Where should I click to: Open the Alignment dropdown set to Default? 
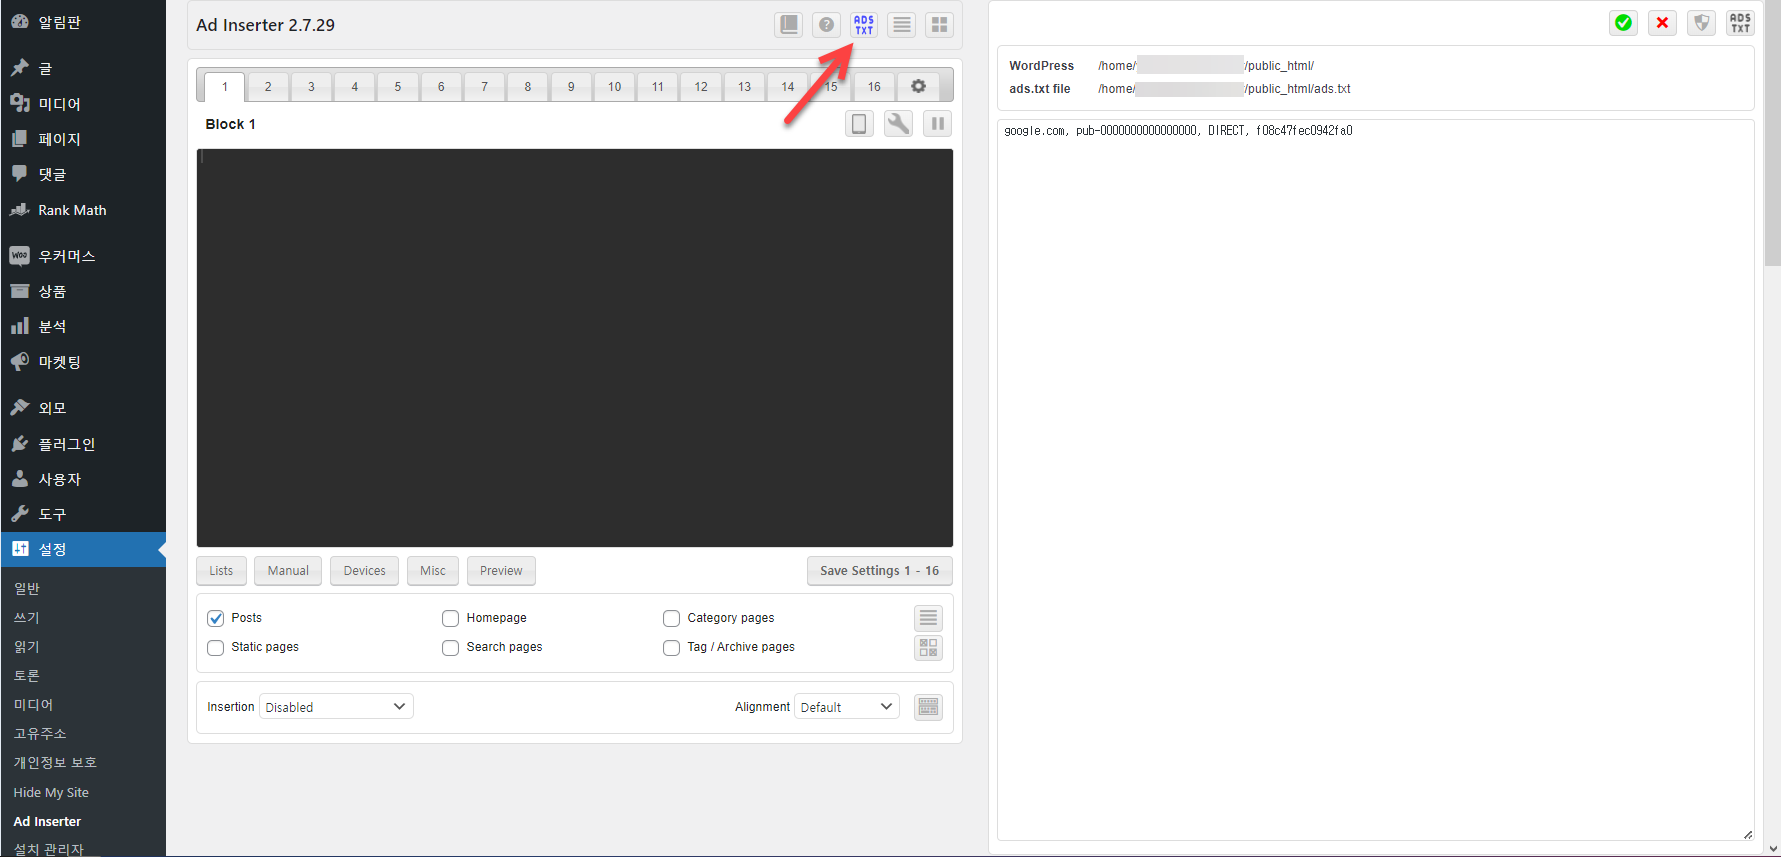tap(847, 707)
